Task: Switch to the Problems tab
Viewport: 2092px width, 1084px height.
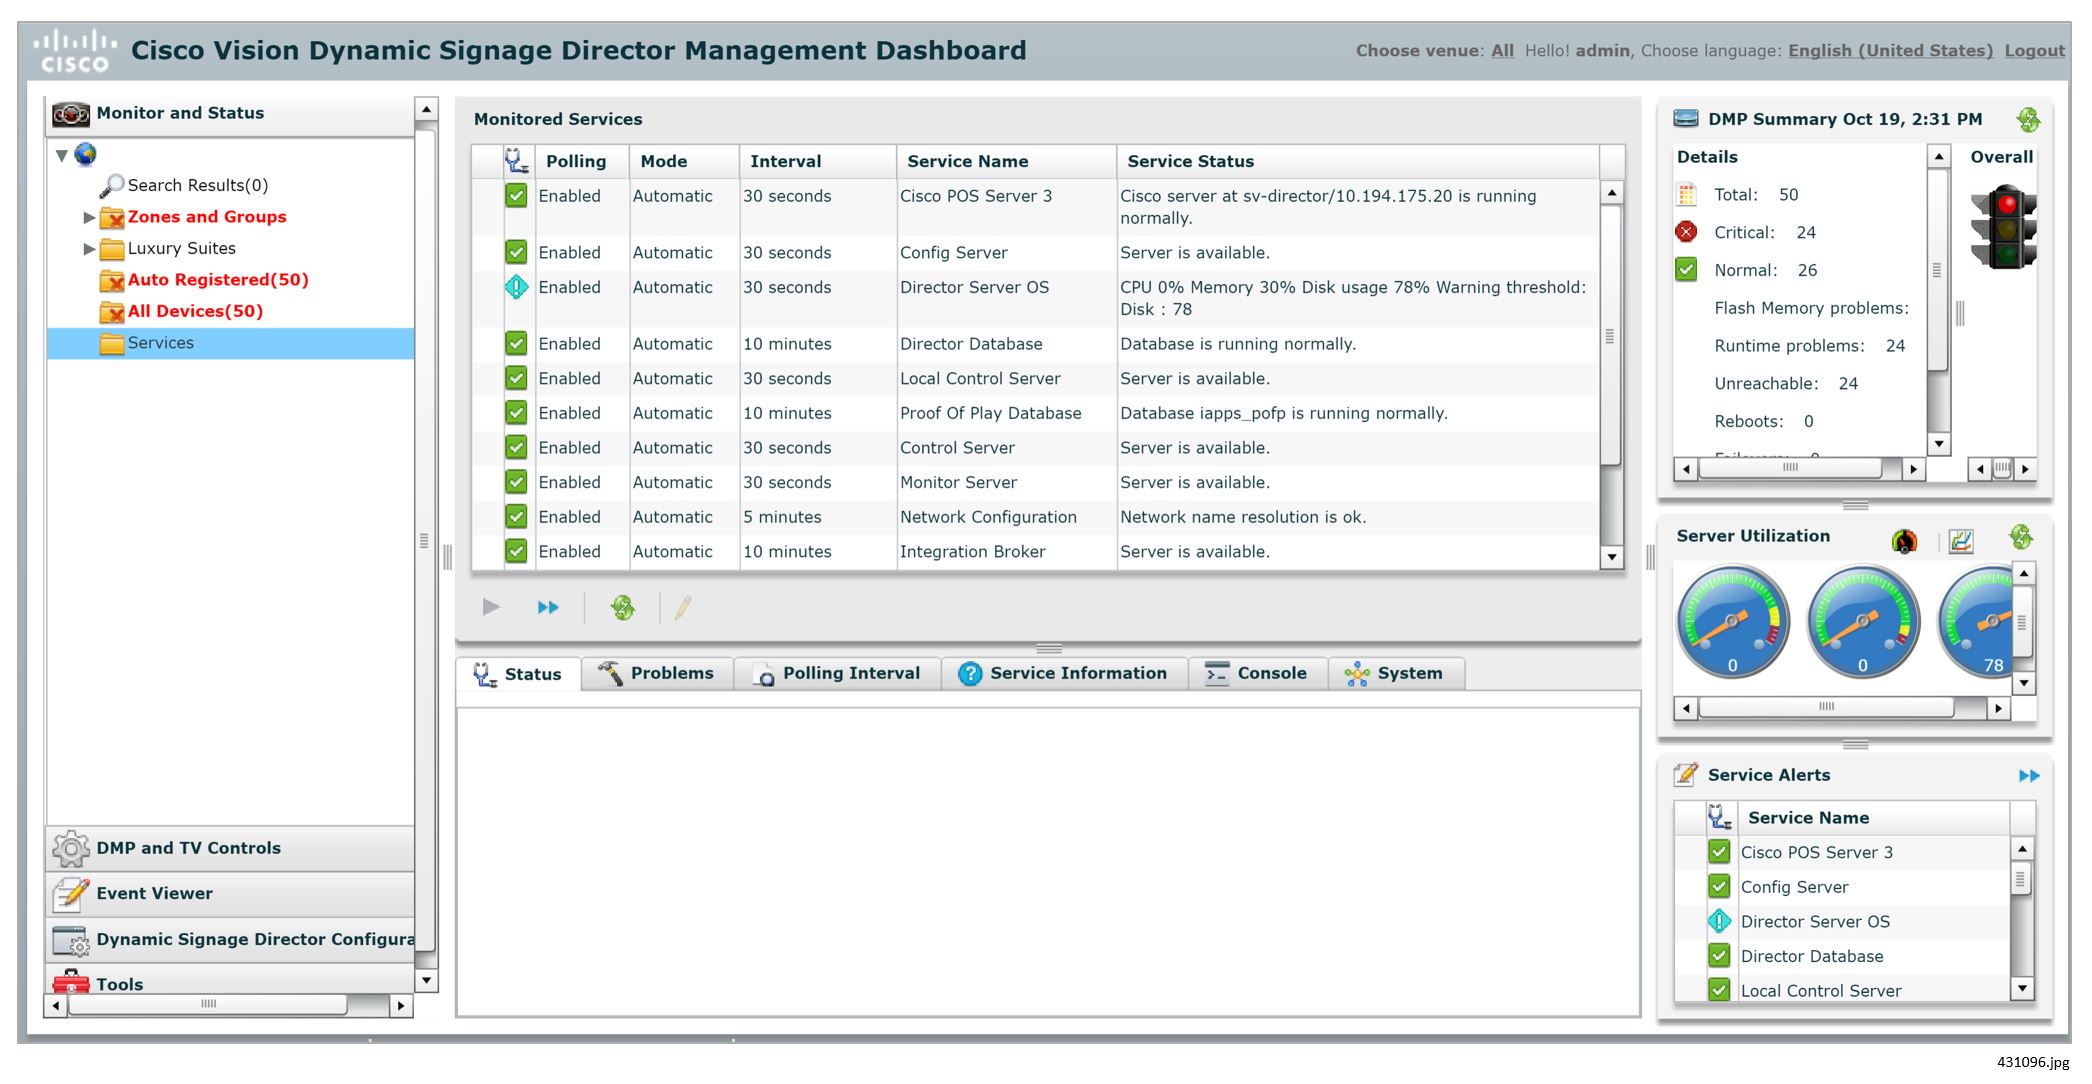Action: pyautogui.click(x=656, y=674)
